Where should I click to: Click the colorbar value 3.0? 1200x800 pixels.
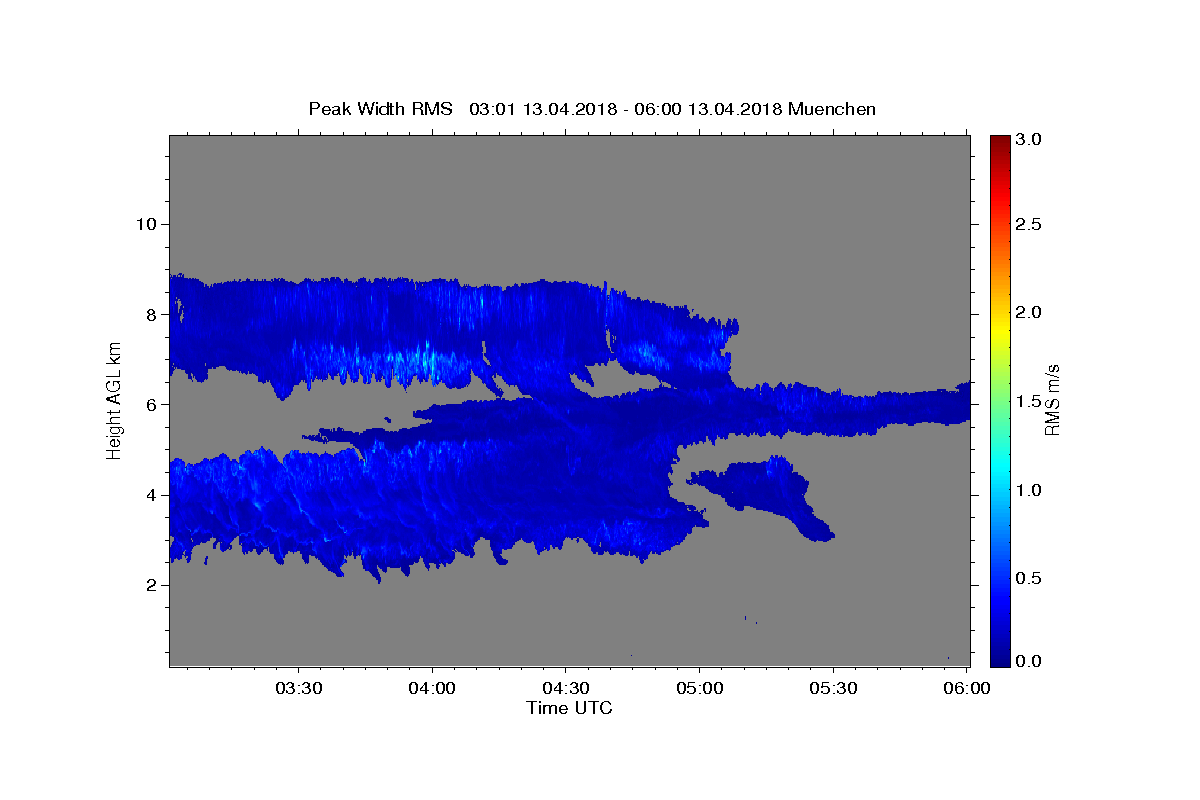point(1029,139)
